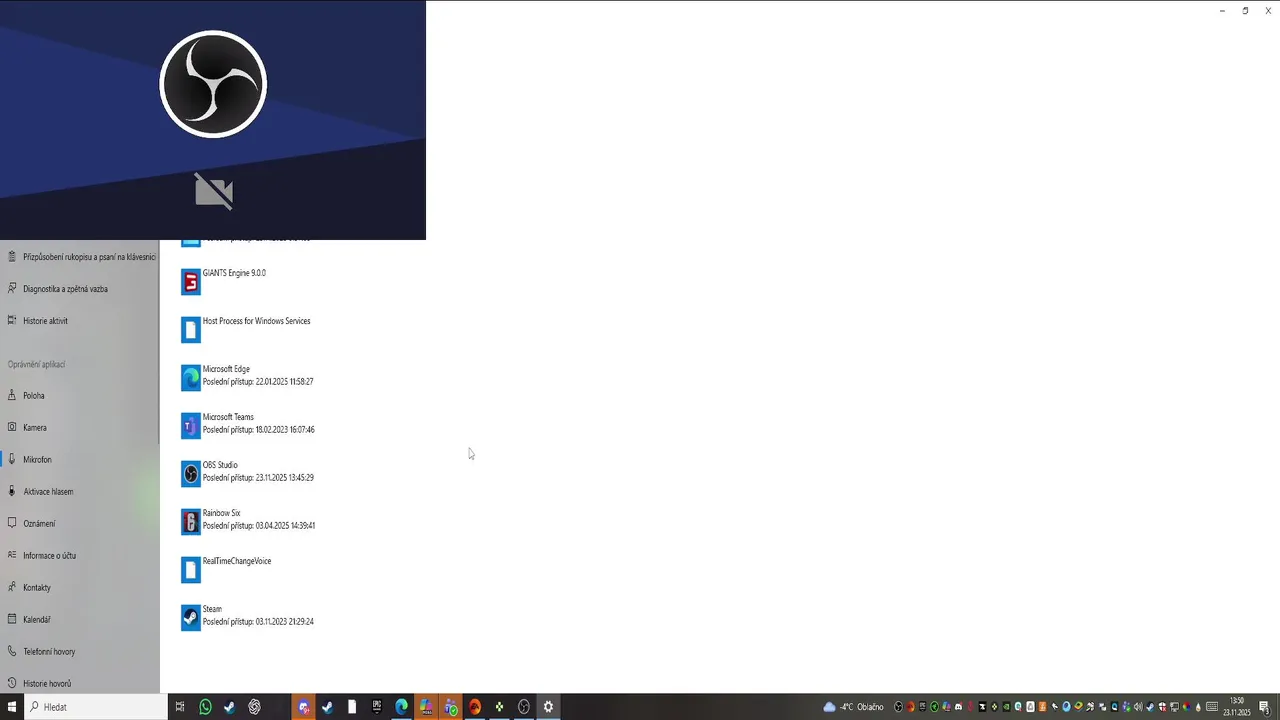Screen dimensions: 1280x720
Task: Select the 'Host Process for Windows Services' entry
Action: (245, 329)
